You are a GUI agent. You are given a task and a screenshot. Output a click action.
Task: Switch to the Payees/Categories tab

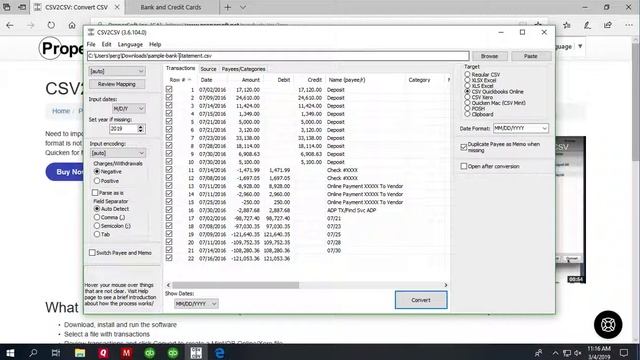[x=243, y=69]
